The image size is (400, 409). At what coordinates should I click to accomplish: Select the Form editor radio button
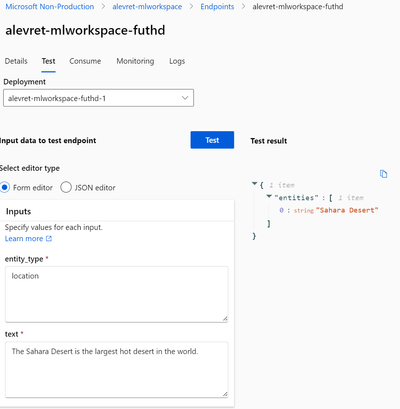click(x=5, y=187)
